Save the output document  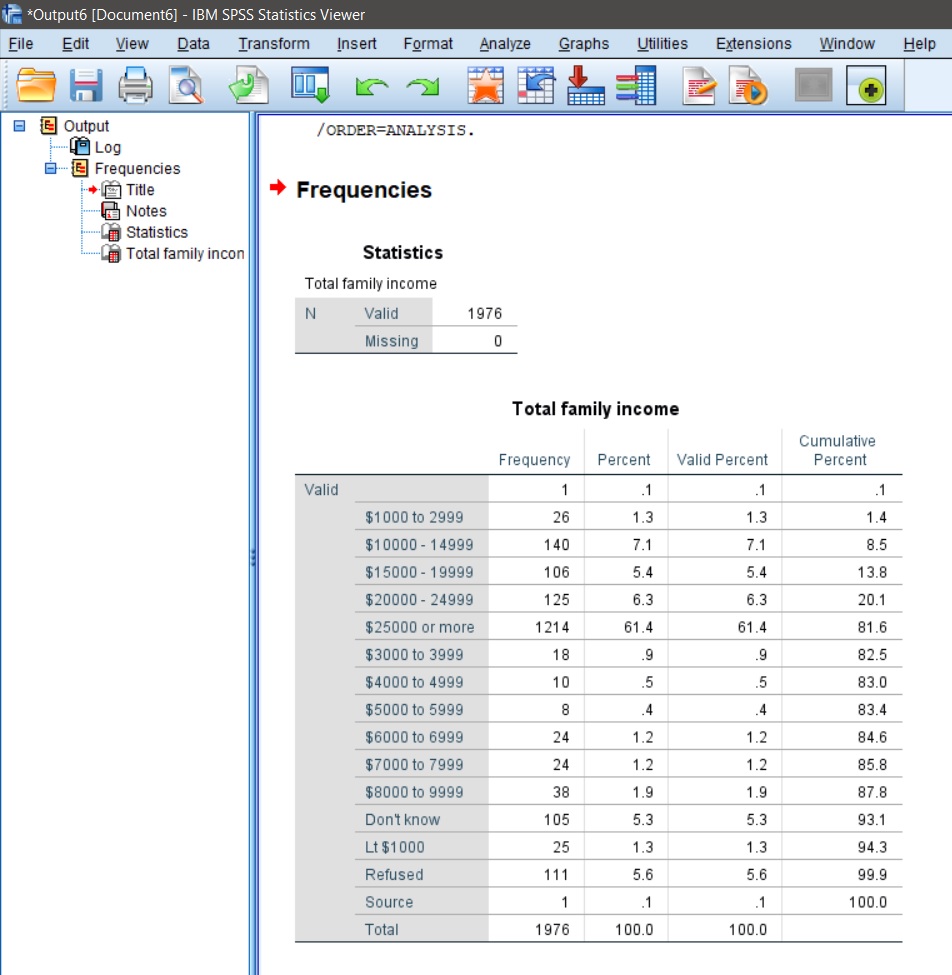click(86, 87)
